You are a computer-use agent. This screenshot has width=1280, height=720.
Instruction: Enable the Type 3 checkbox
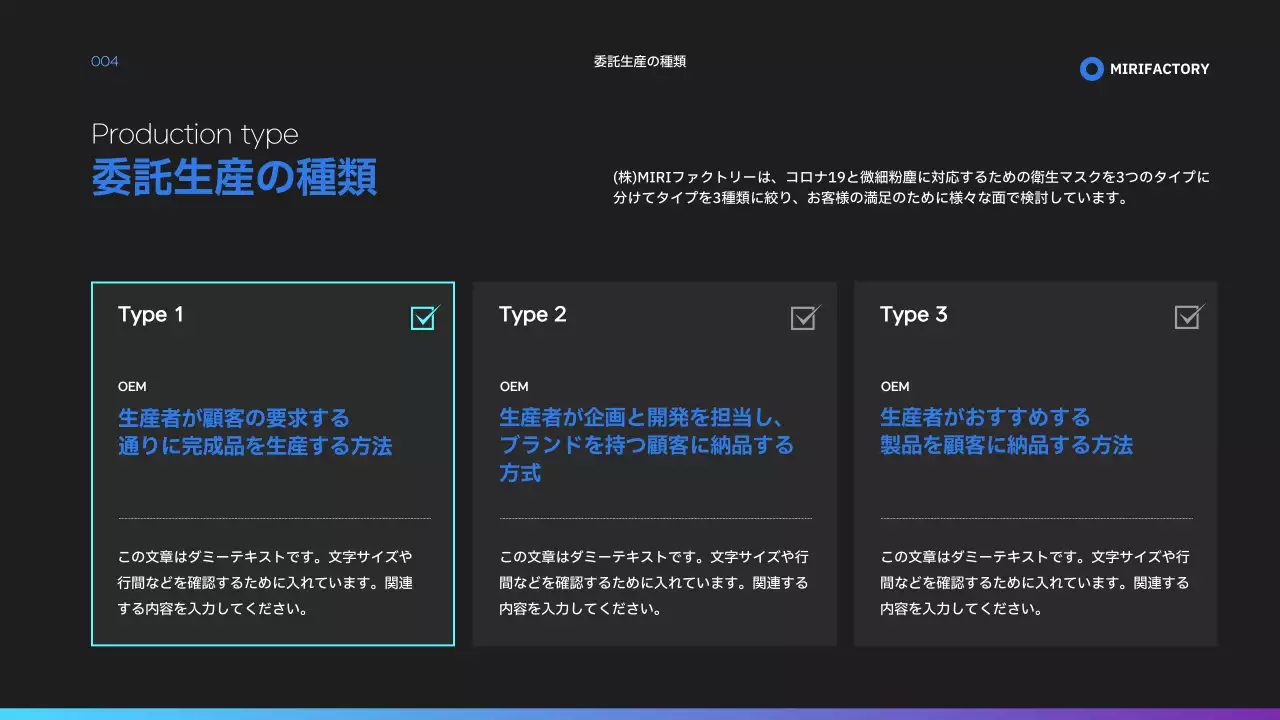tap(1187, 318)
